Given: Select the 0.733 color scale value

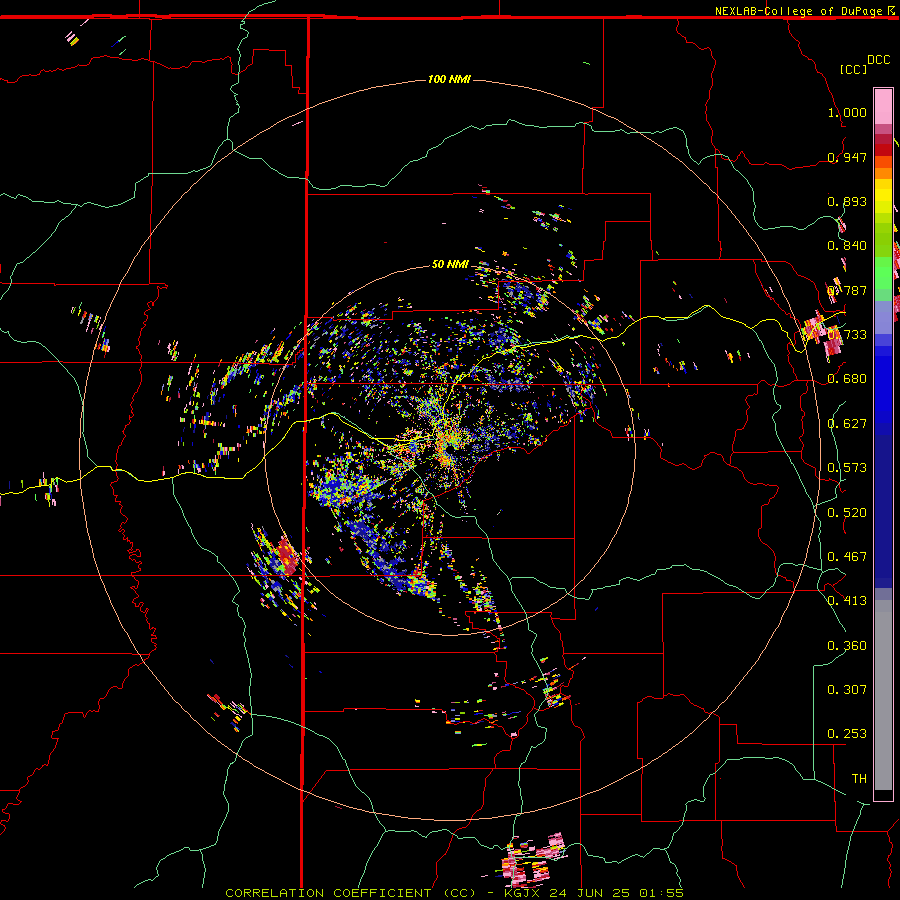Looking at the screenshot, I should pos(847,335).
